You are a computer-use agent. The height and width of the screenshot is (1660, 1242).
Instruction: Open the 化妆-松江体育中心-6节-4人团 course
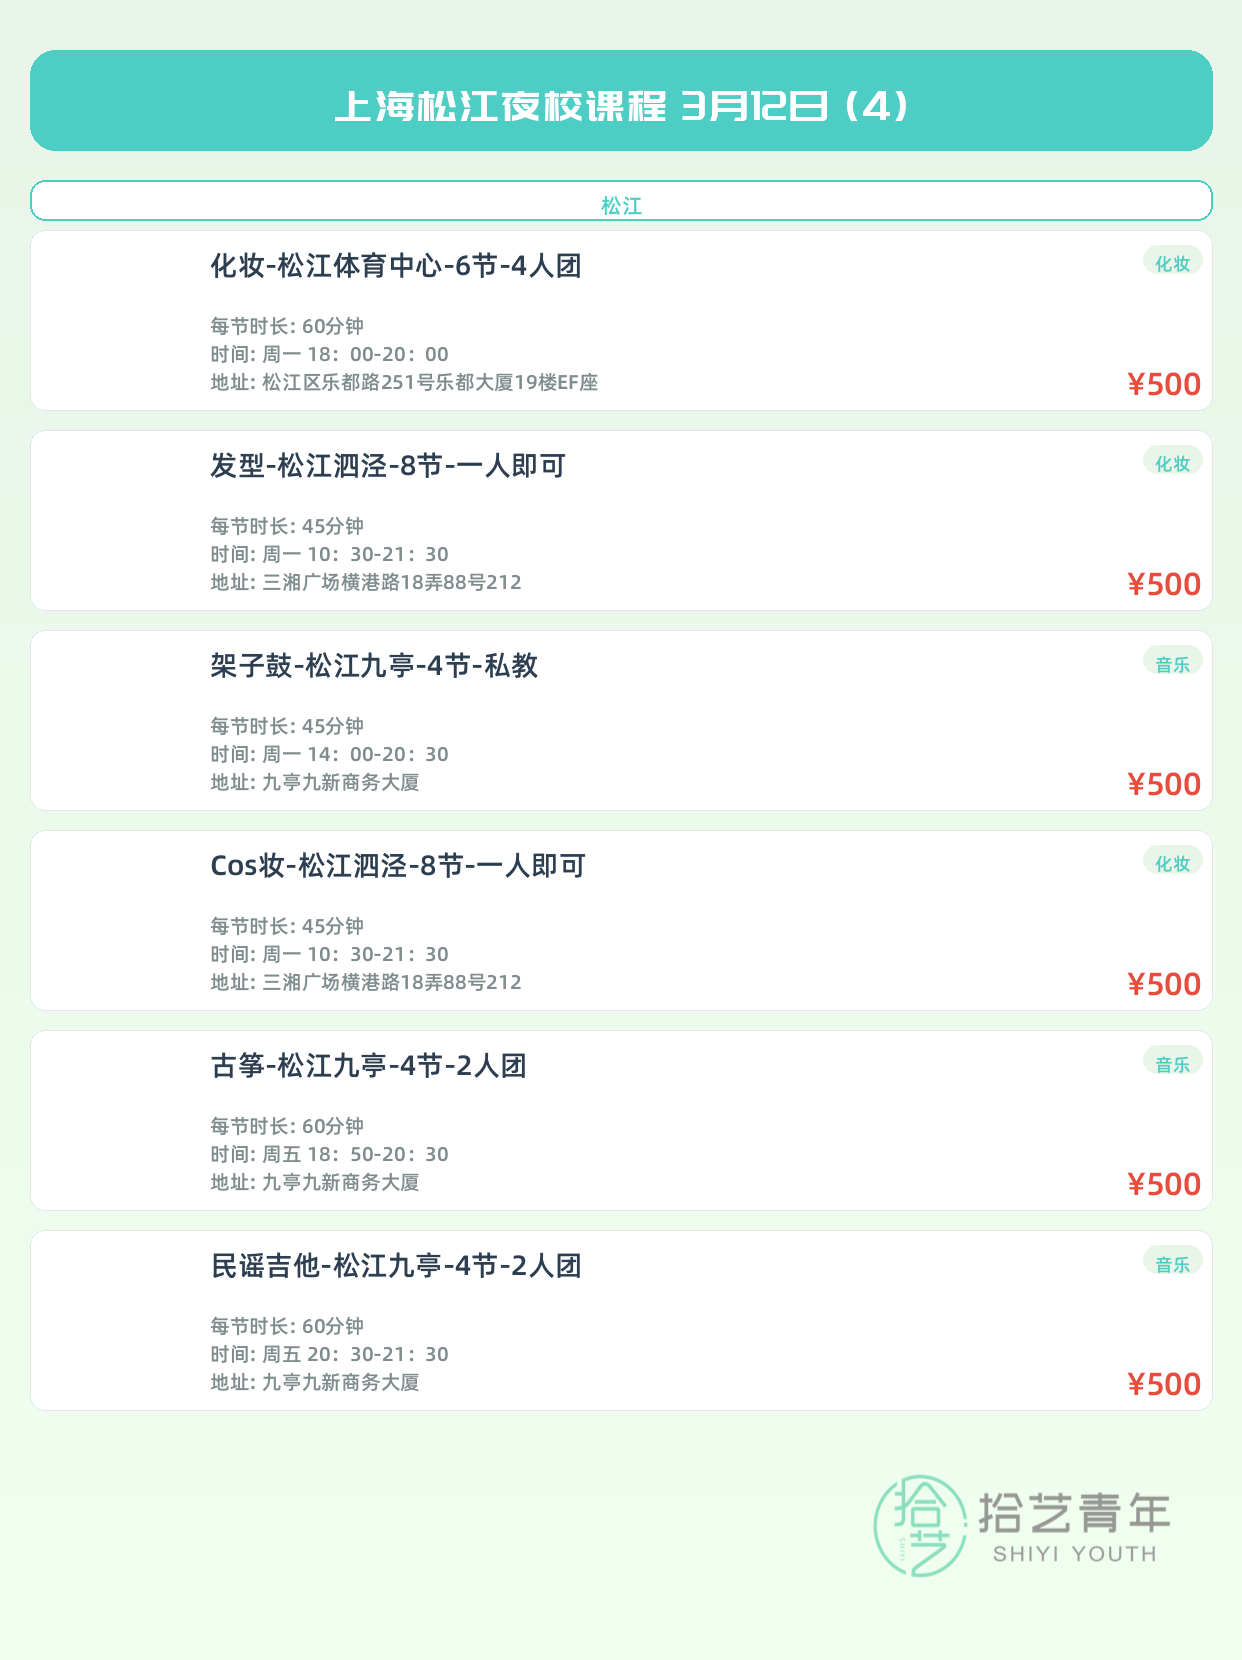click(x=396, y=266)
